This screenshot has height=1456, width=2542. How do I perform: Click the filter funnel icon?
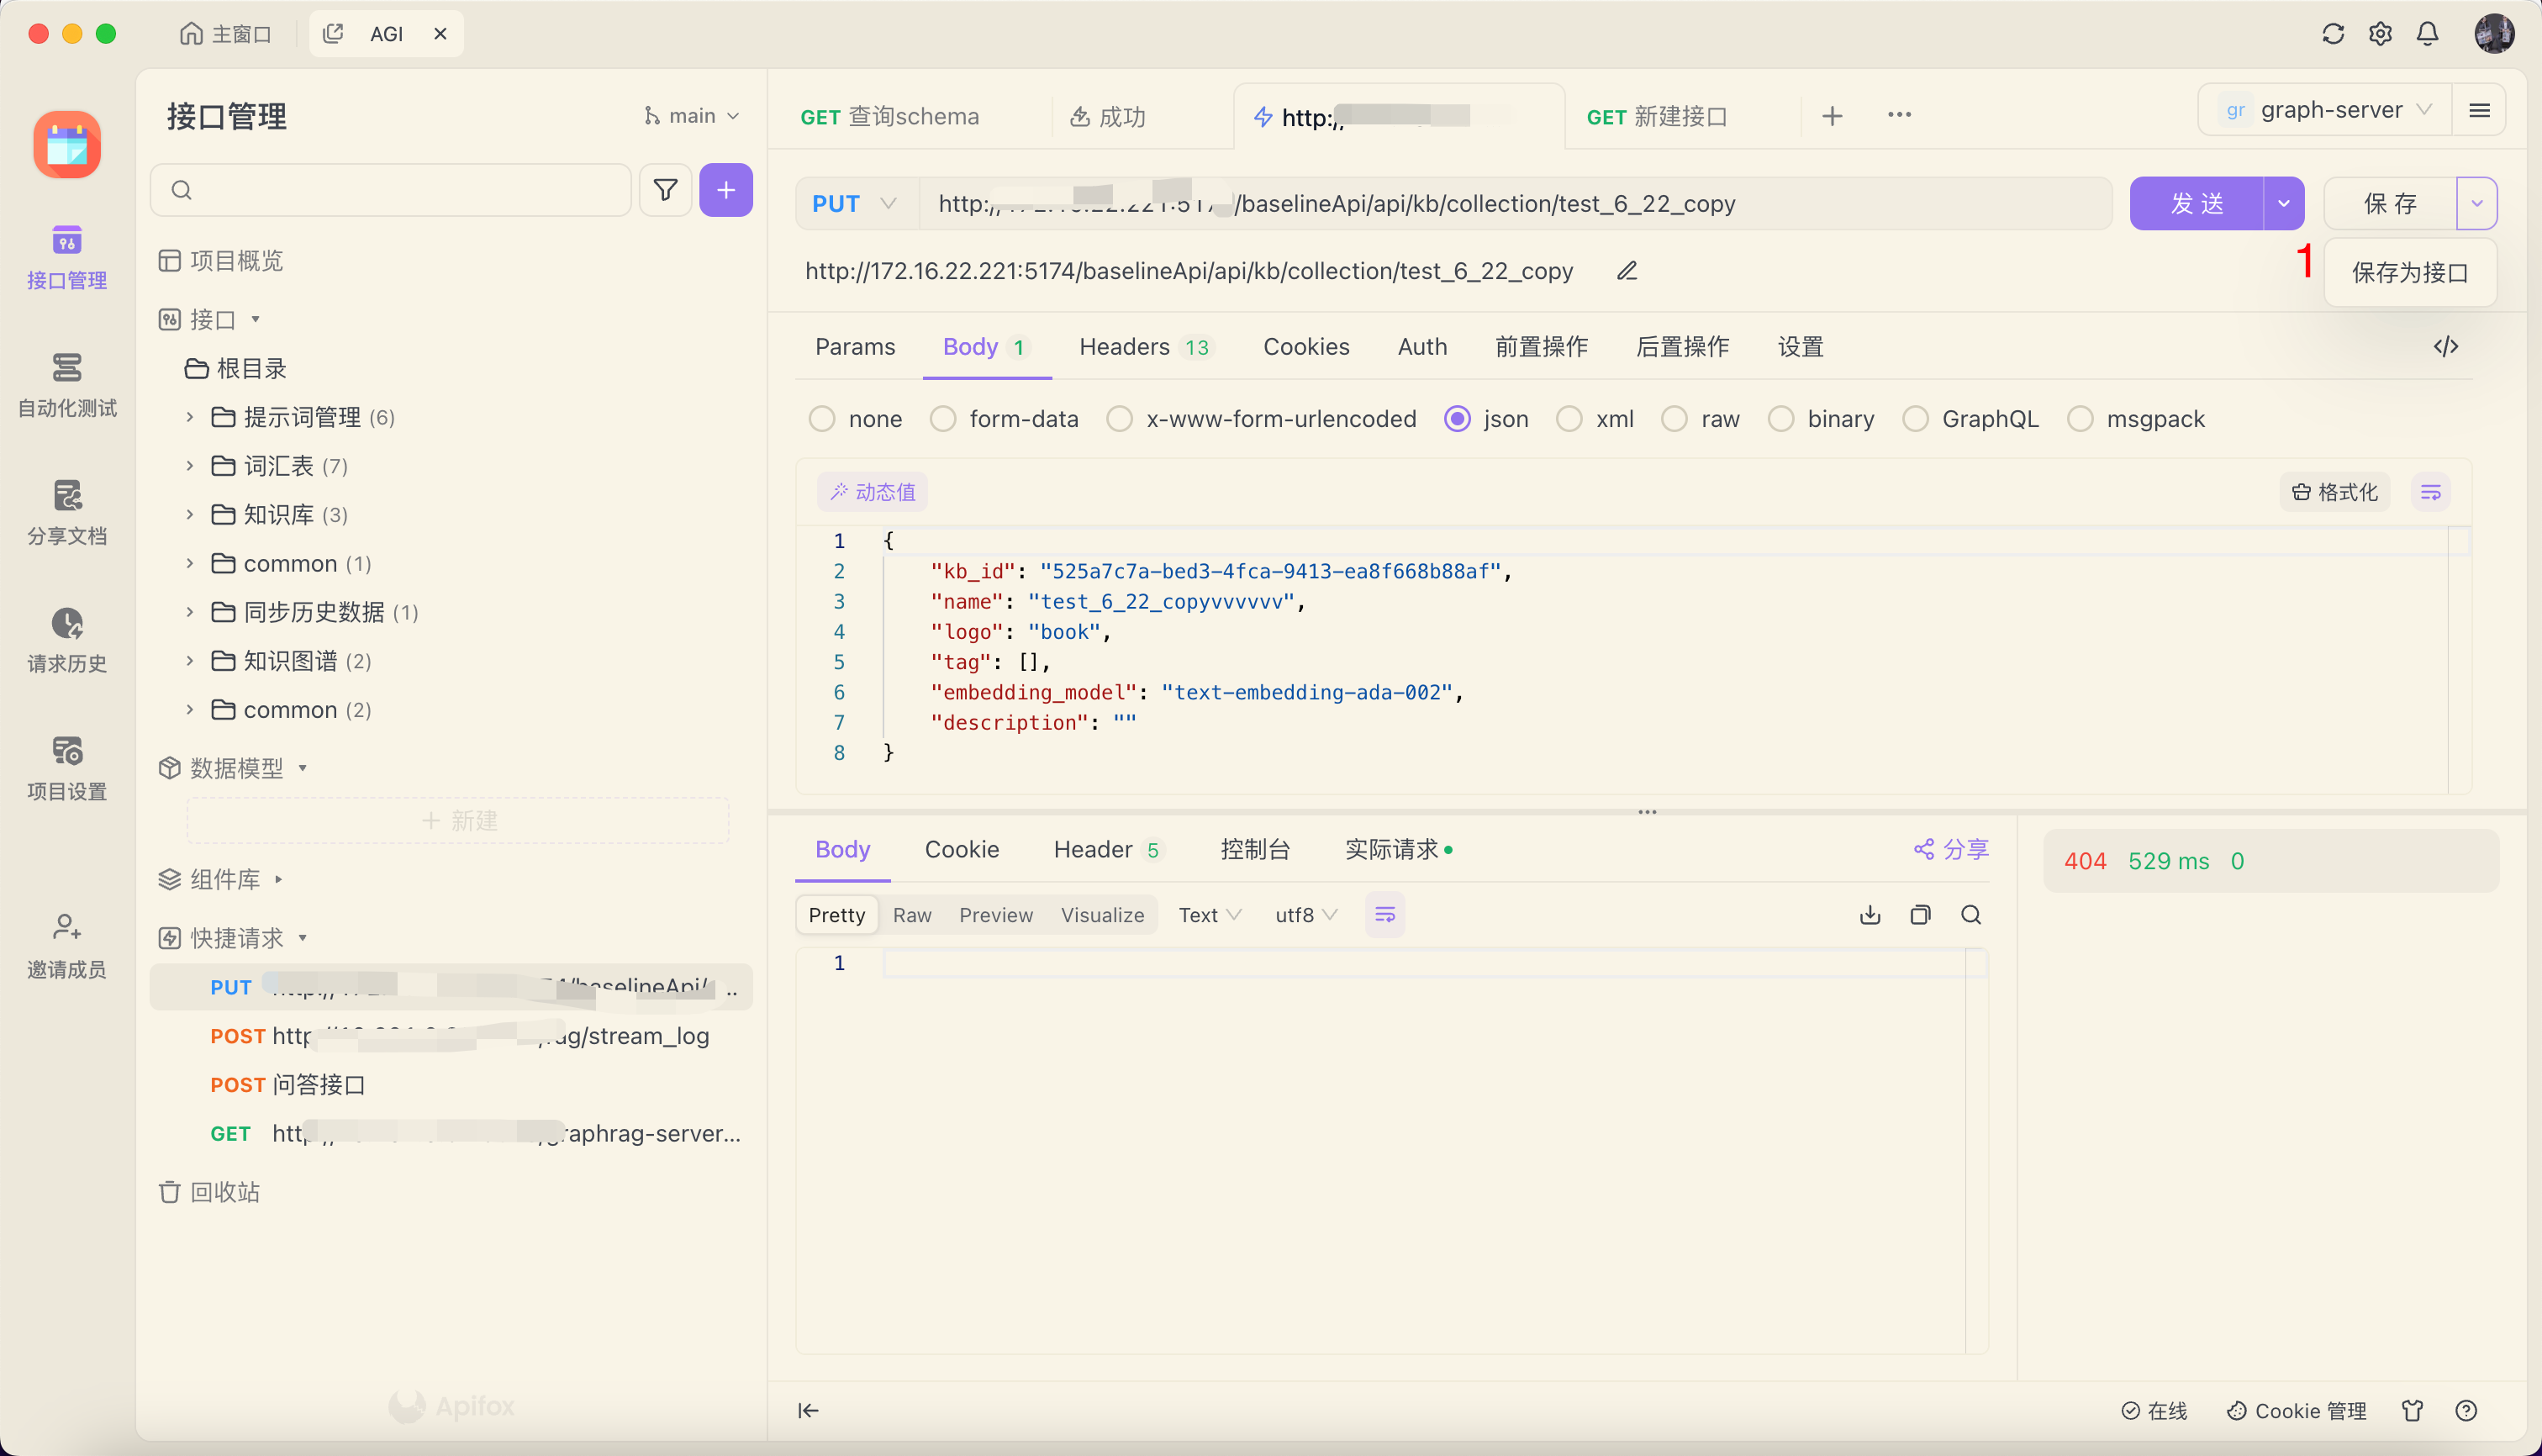coord(665,190)
